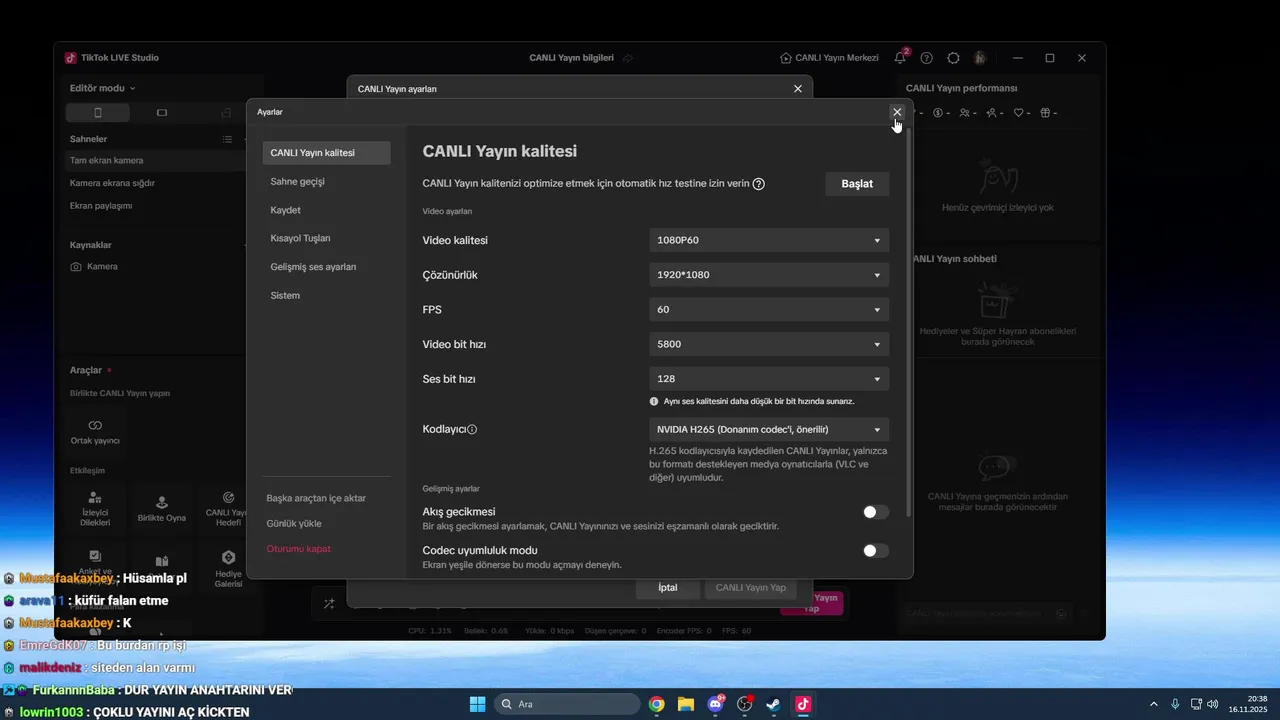Open the settings gear in TikTok title bar

(x=953, y=58)
